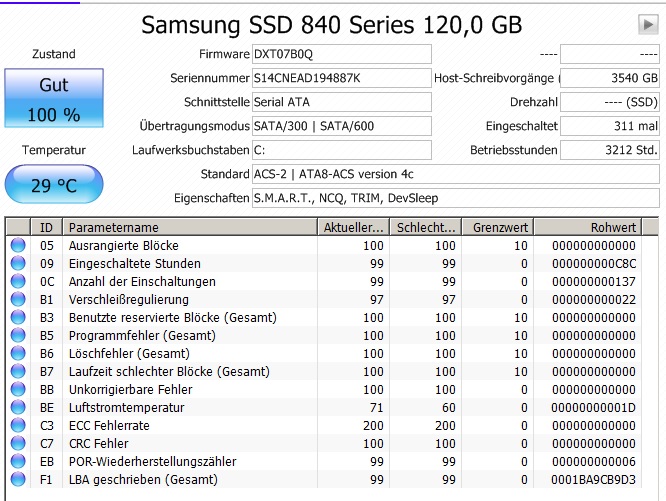Click the status dot for Laufzeit schlechter Blöcke

click(x=18, y=372)
